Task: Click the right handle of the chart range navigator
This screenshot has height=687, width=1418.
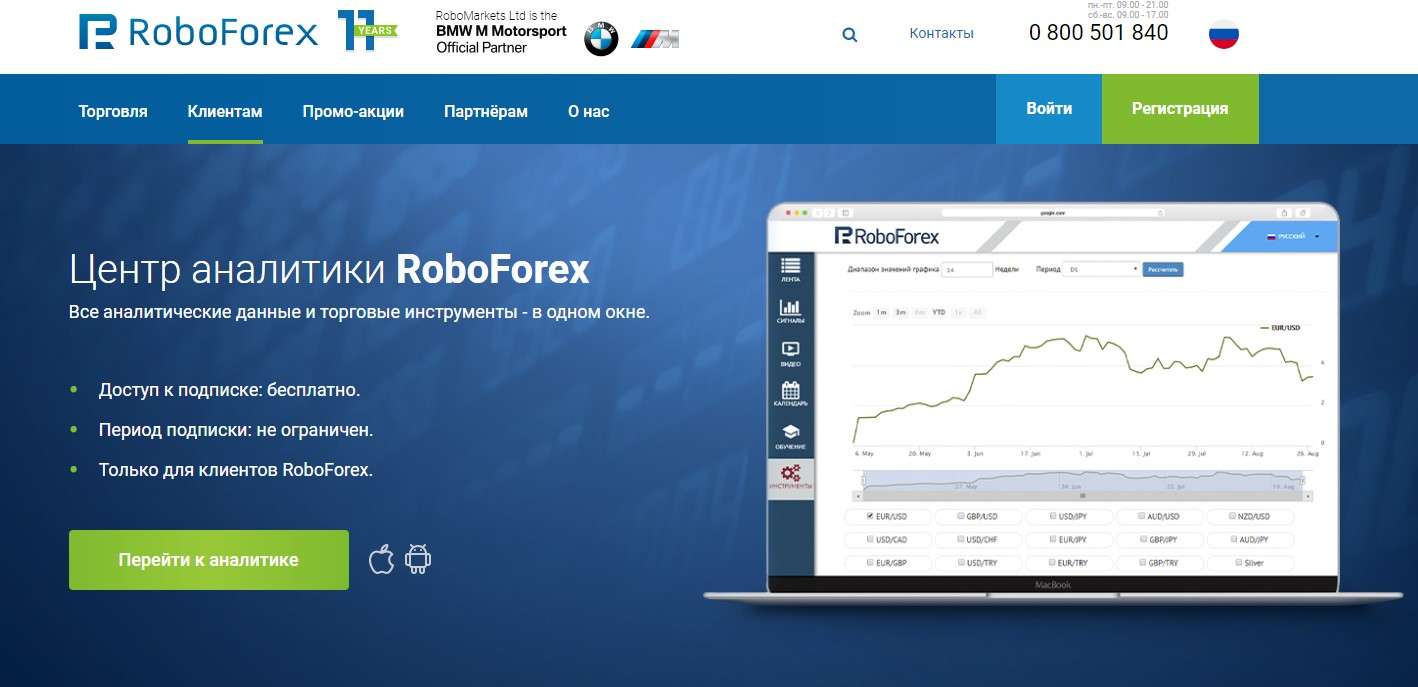Action: click(x=1302, y=480)
